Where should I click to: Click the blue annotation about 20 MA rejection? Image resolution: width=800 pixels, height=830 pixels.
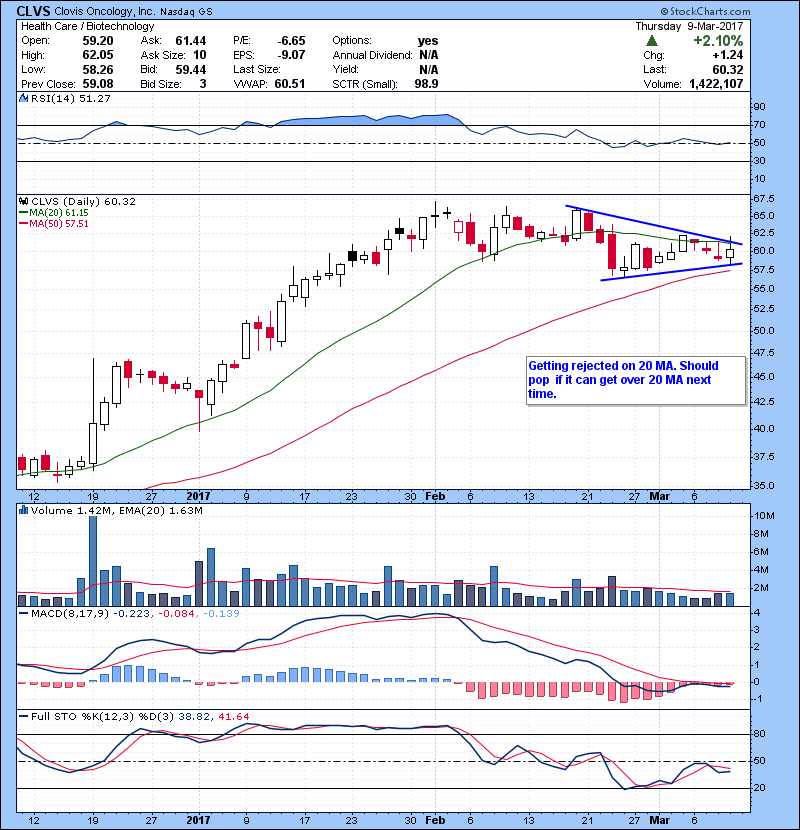pyautogui.click(x=635, y=380)
